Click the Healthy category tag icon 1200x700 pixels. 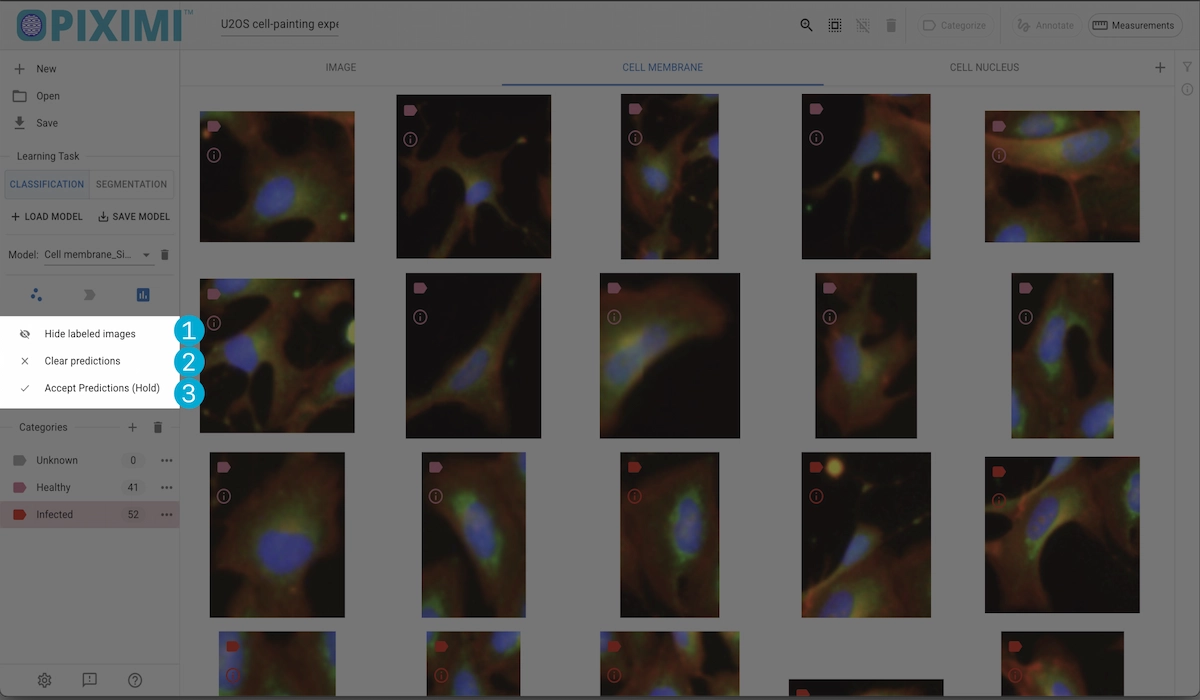pyautogui.click(x=19, y=487)
